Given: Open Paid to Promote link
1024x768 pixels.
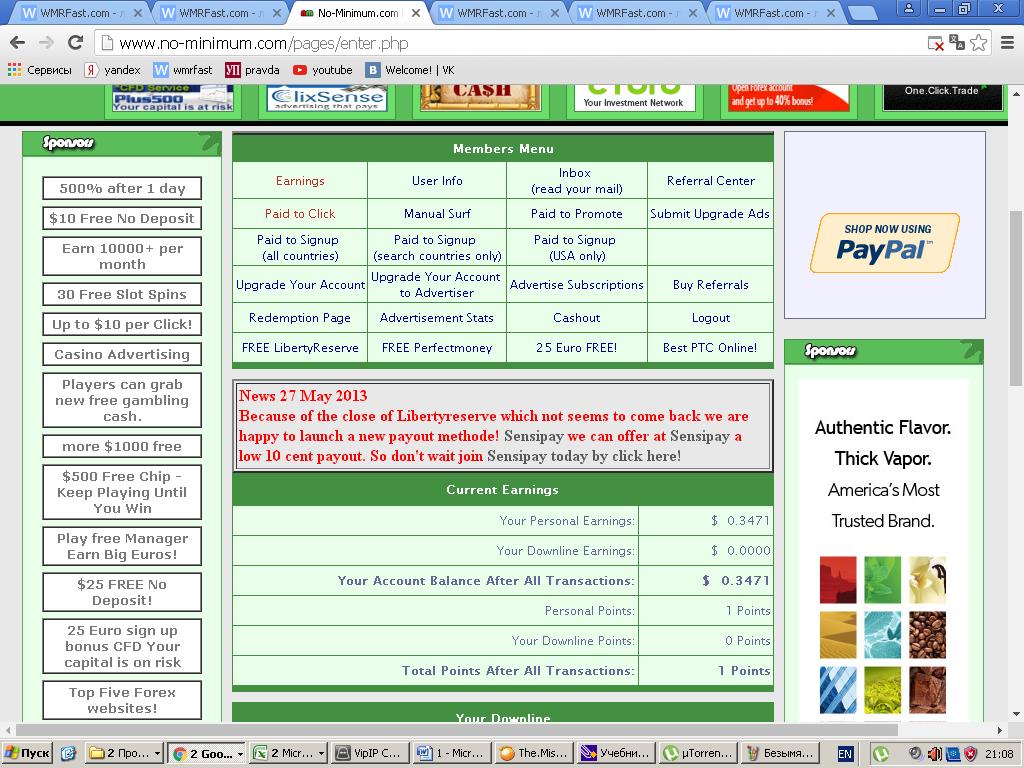Looking at the screenshot, I should pyautogui.click(x=577, y=214).
